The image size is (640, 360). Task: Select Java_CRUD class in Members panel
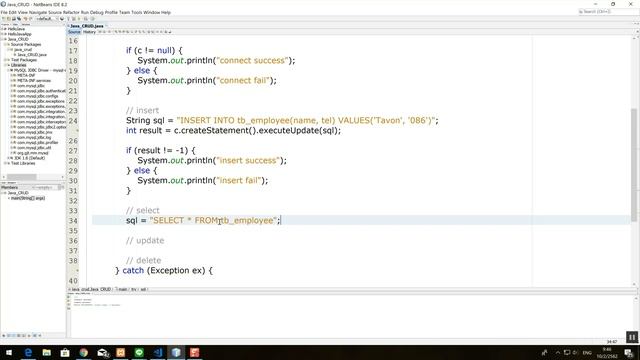[x=18, y=193]
